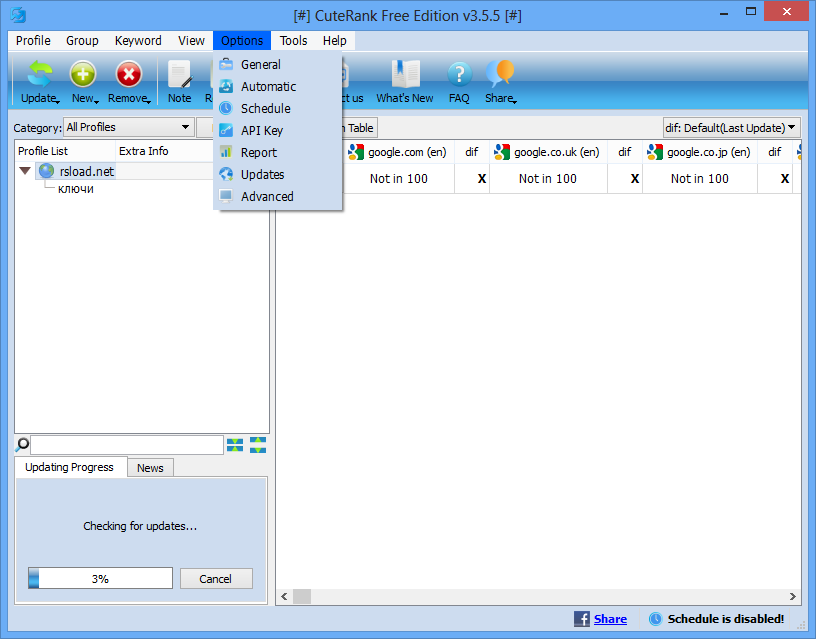Choose Advanced from Options menu
This screenshot has width=816, height=639.
(x=278, y=196)
